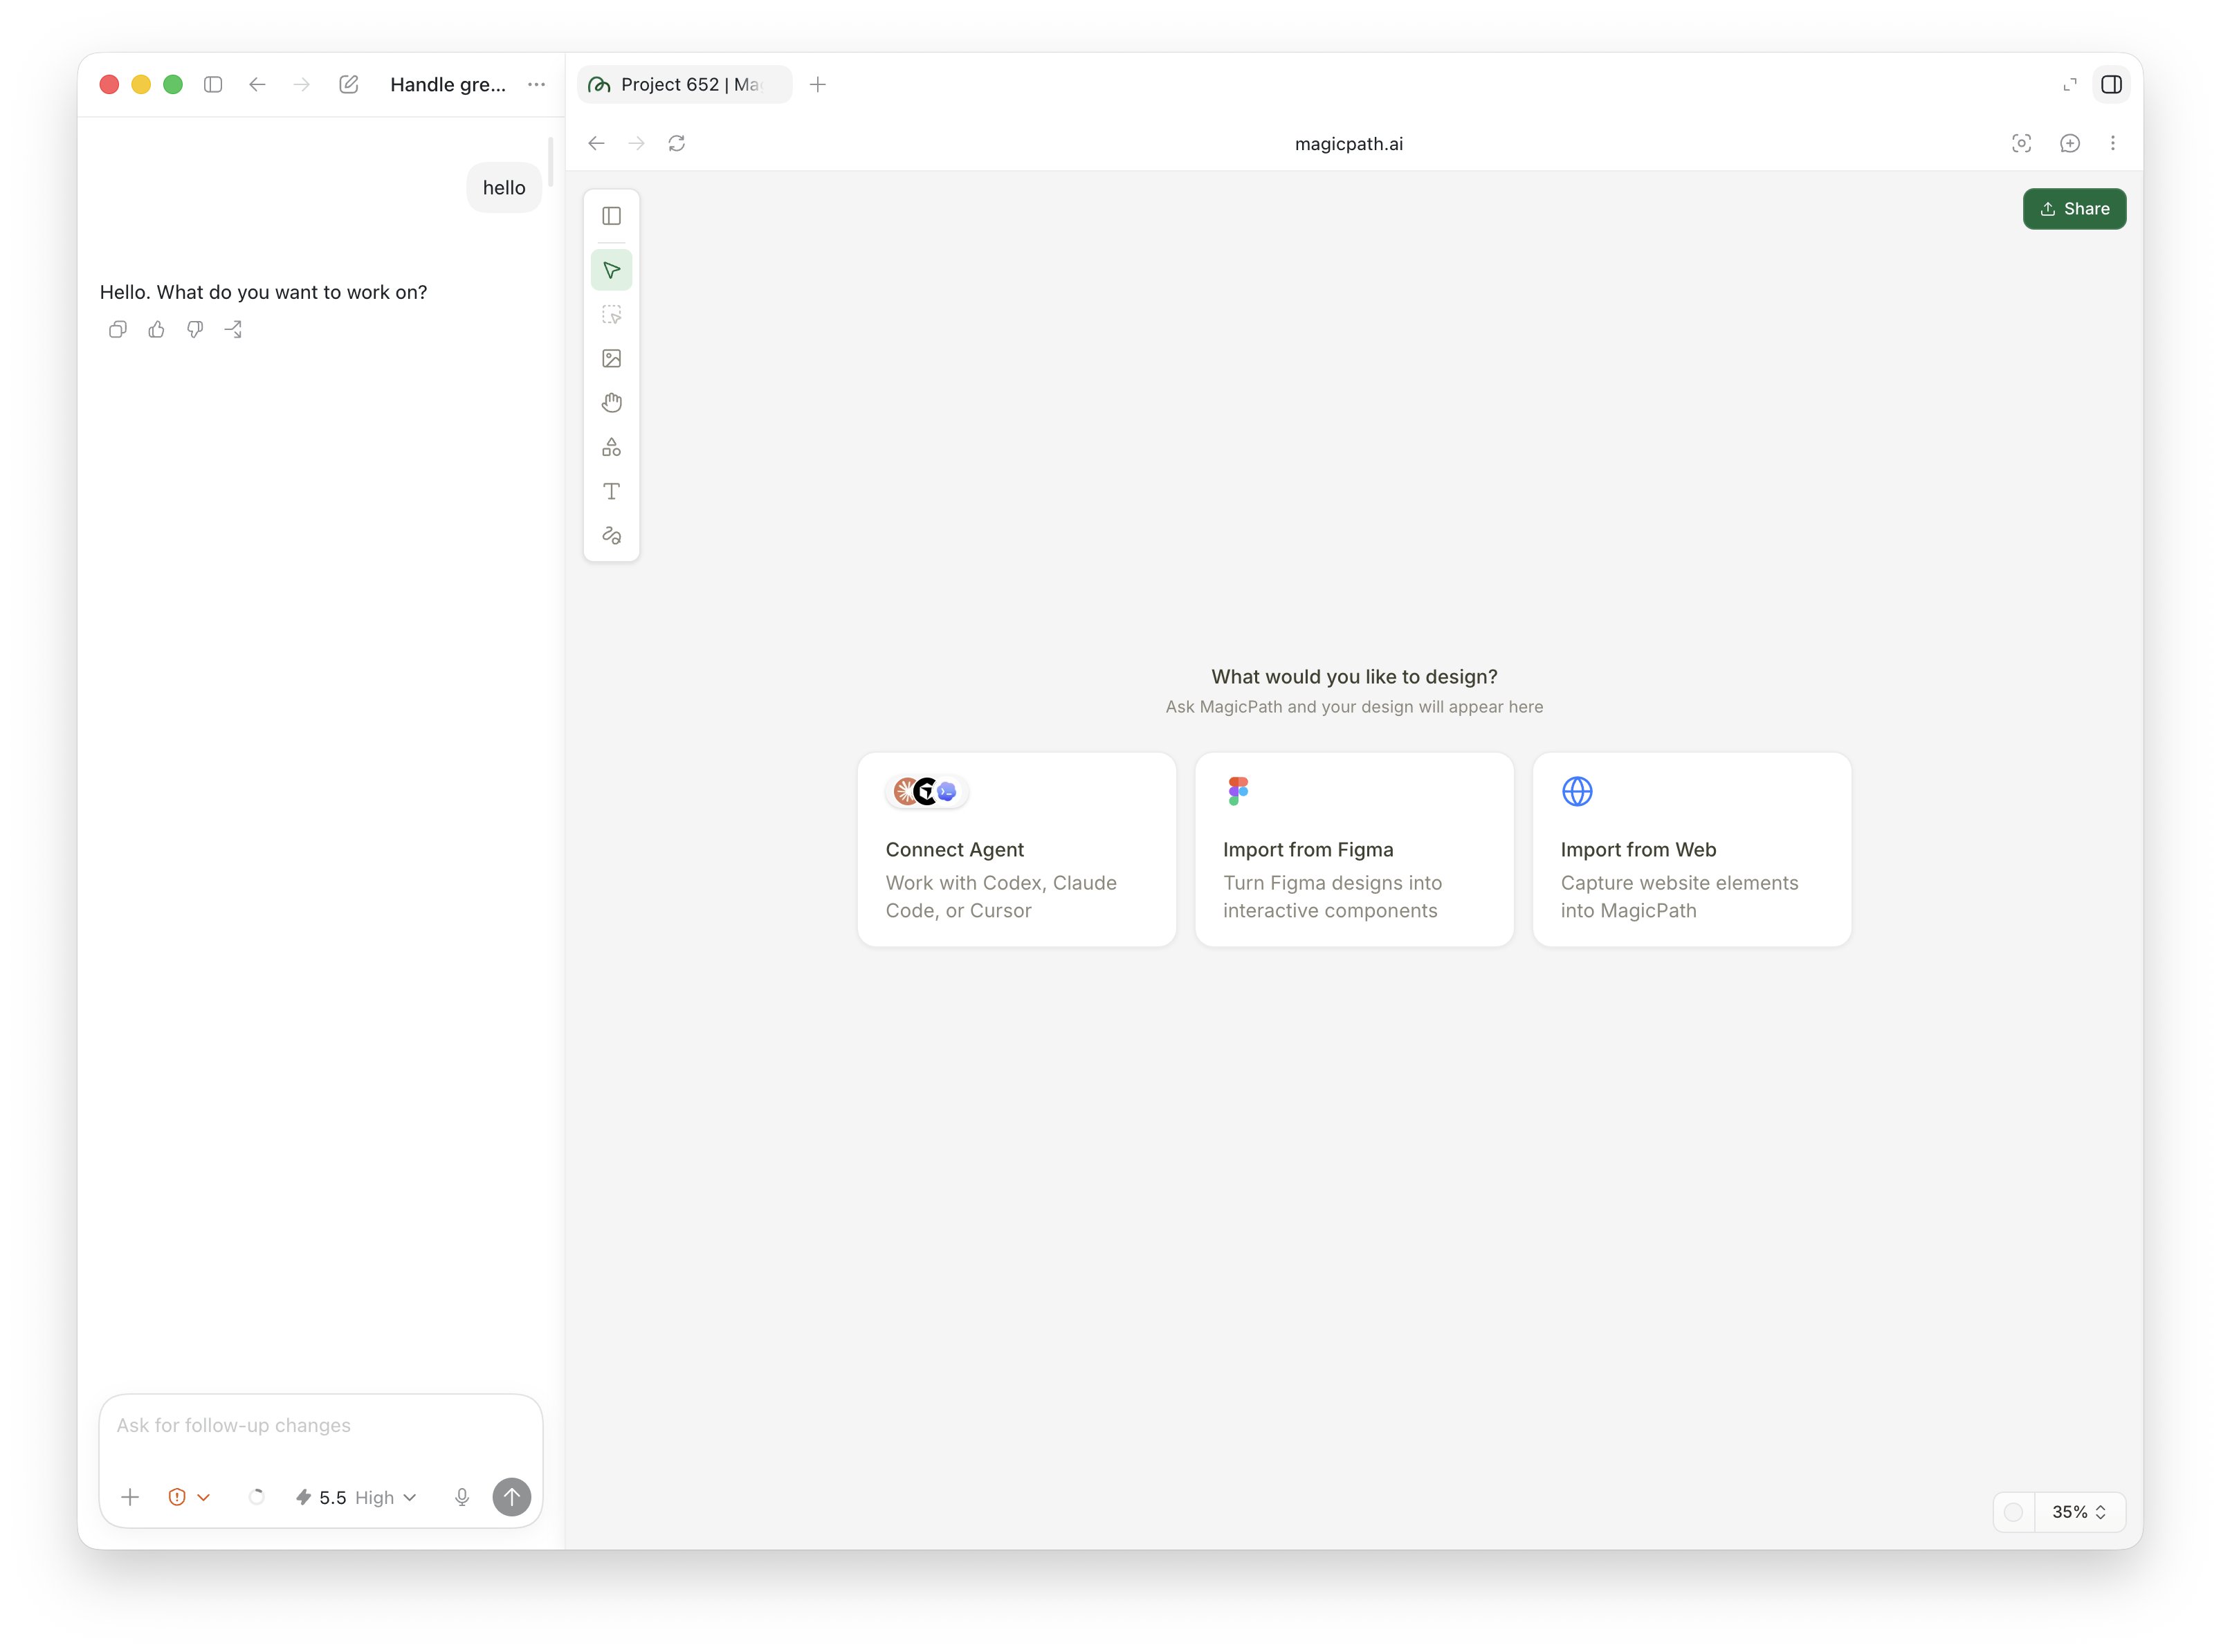Screen dimensions: 2221x1652
Task: Toggle the right split panel
Action: [x=2111, y=84]
